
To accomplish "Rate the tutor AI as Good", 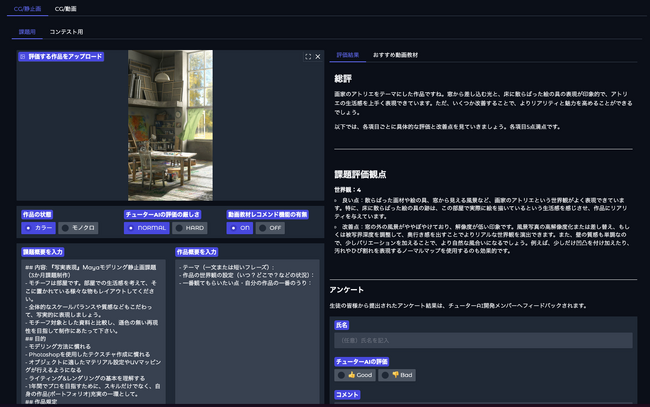I will [355, 374].
